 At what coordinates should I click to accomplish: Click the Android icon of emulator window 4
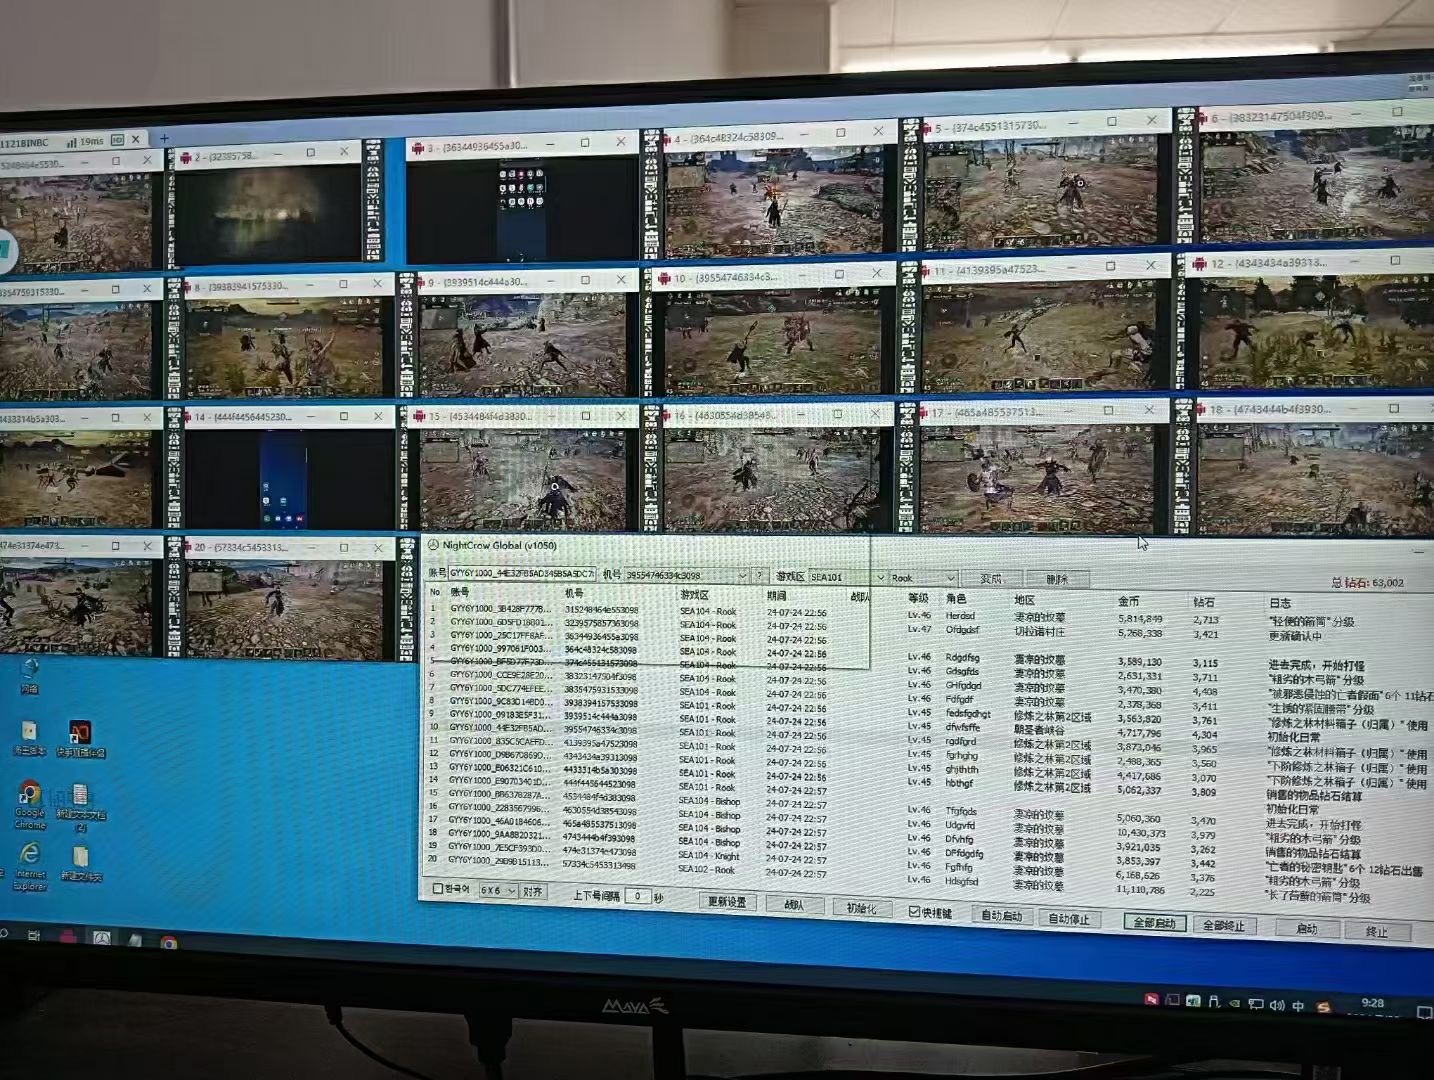point(665,138)
